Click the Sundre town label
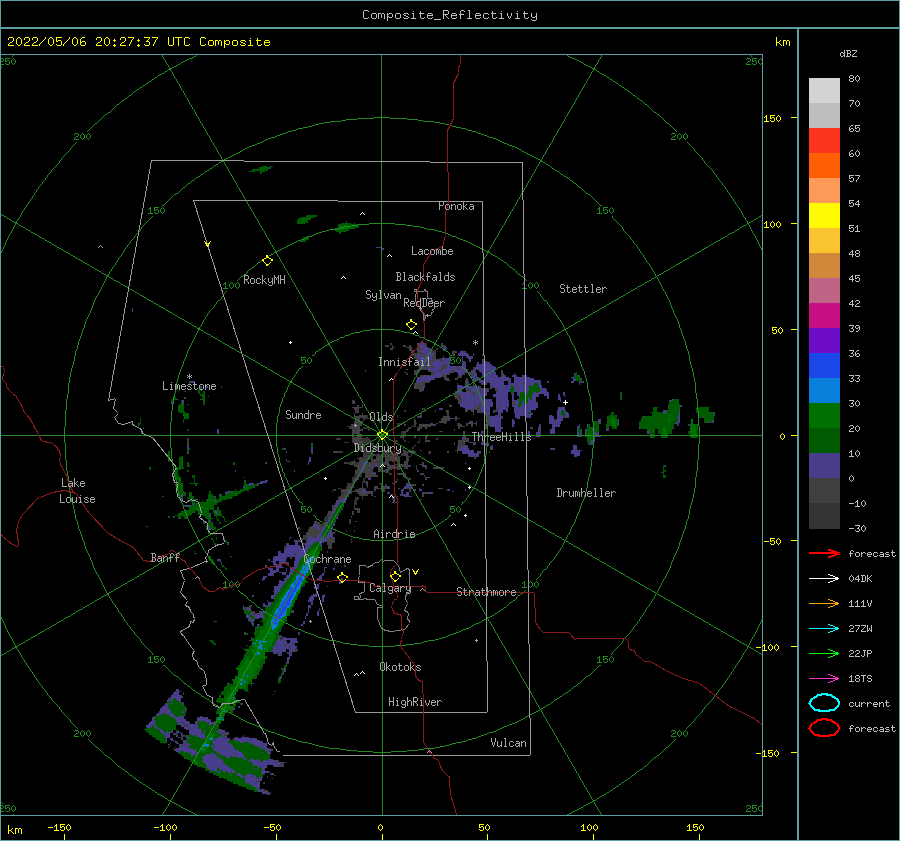 (x=303, y=414)
